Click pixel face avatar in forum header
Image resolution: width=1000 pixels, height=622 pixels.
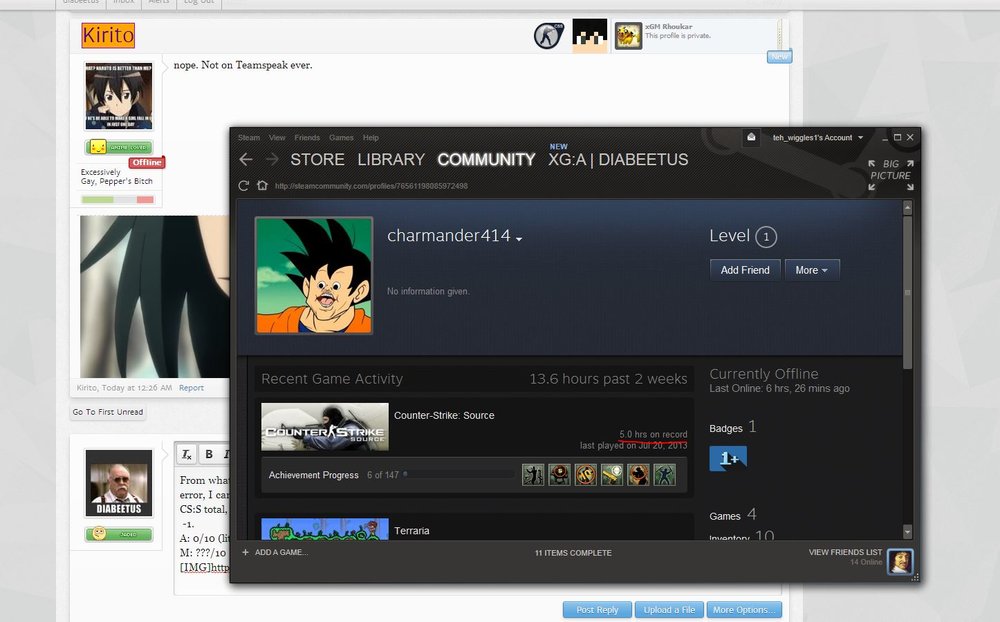pyautogui.click(x=590, y=36)
